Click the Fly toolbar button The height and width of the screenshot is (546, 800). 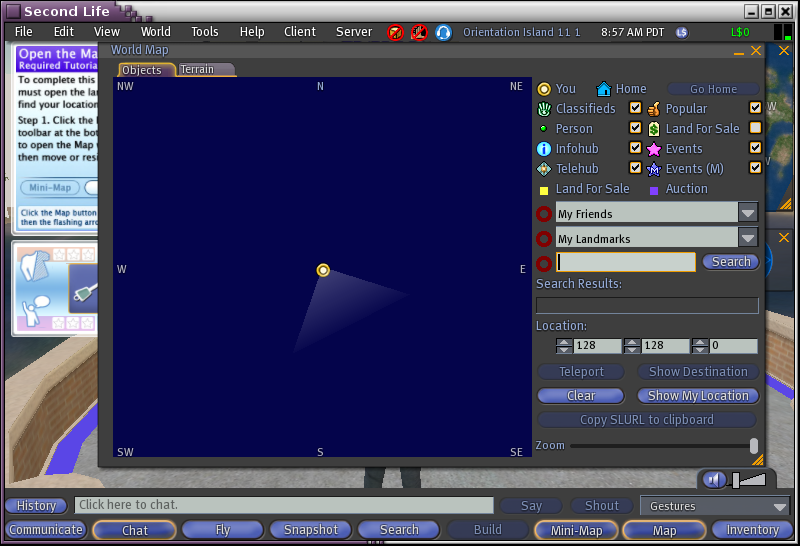point(222,530)
